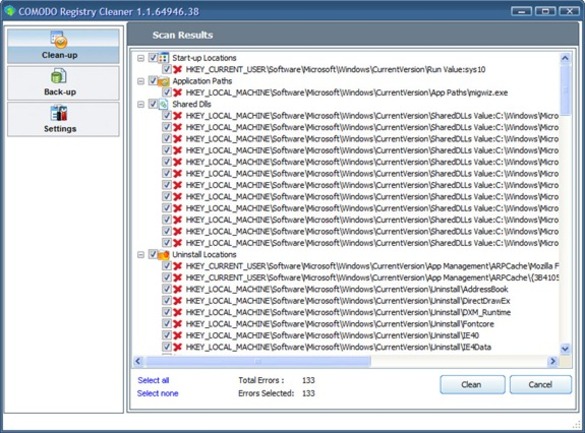This screenshot has width=585, height=433.
Task: Click the horizontal scrollbar thumb
Action: 258,361
